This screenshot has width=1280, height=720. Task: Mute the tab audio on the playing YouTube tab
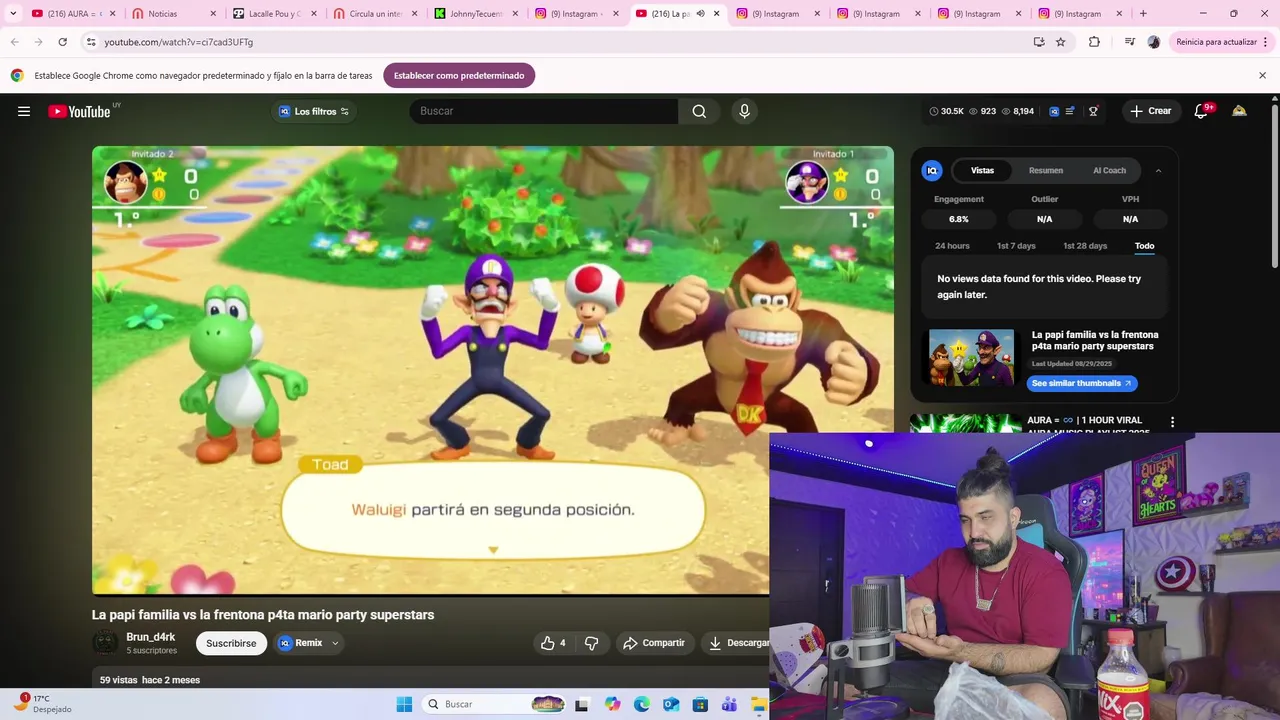[x=700, y=14]
